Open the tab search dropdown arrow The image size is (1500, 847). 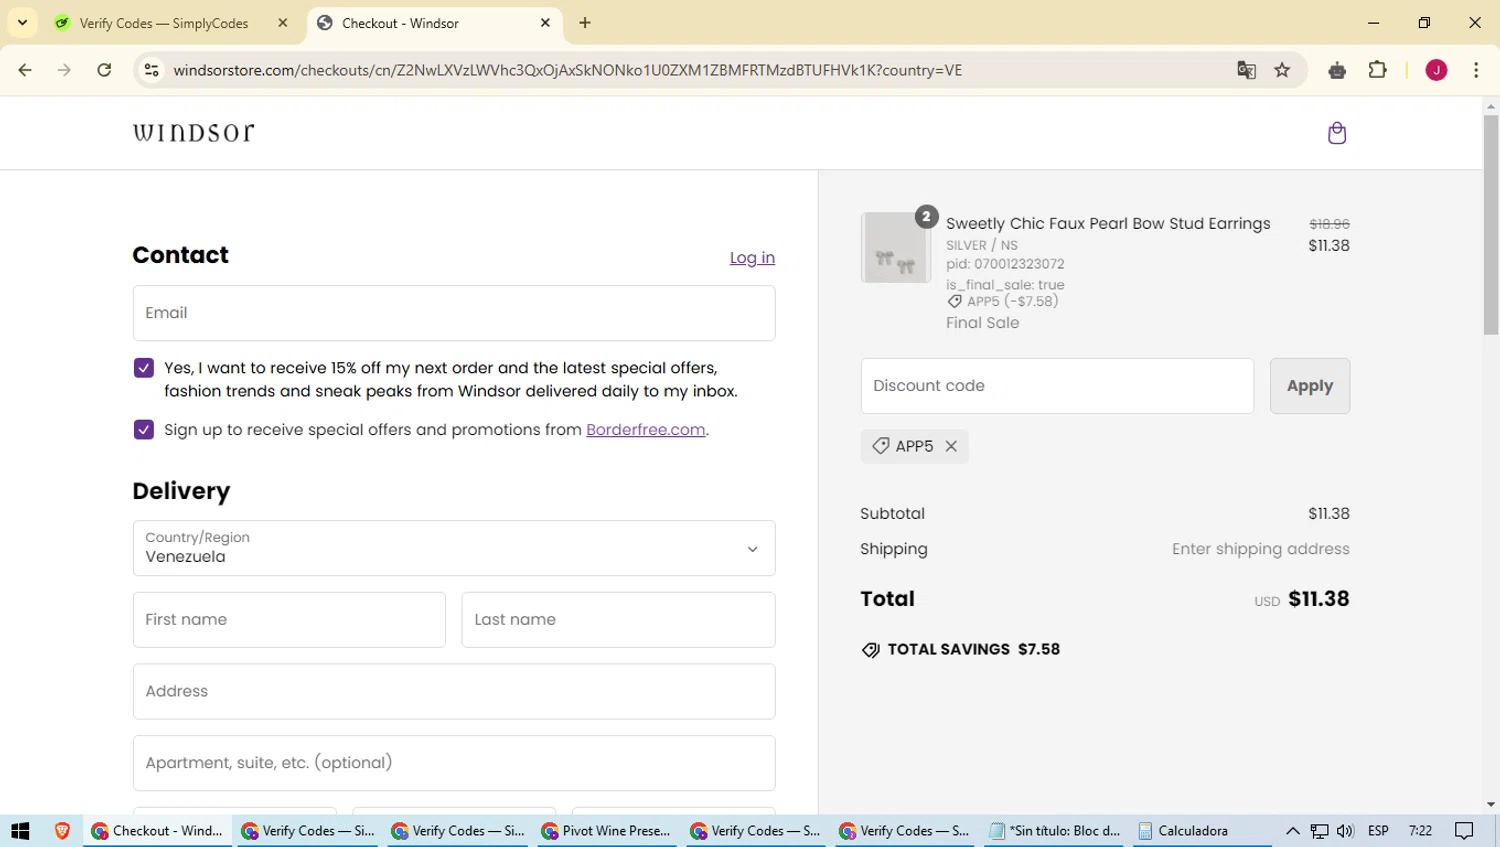(22, 23)
